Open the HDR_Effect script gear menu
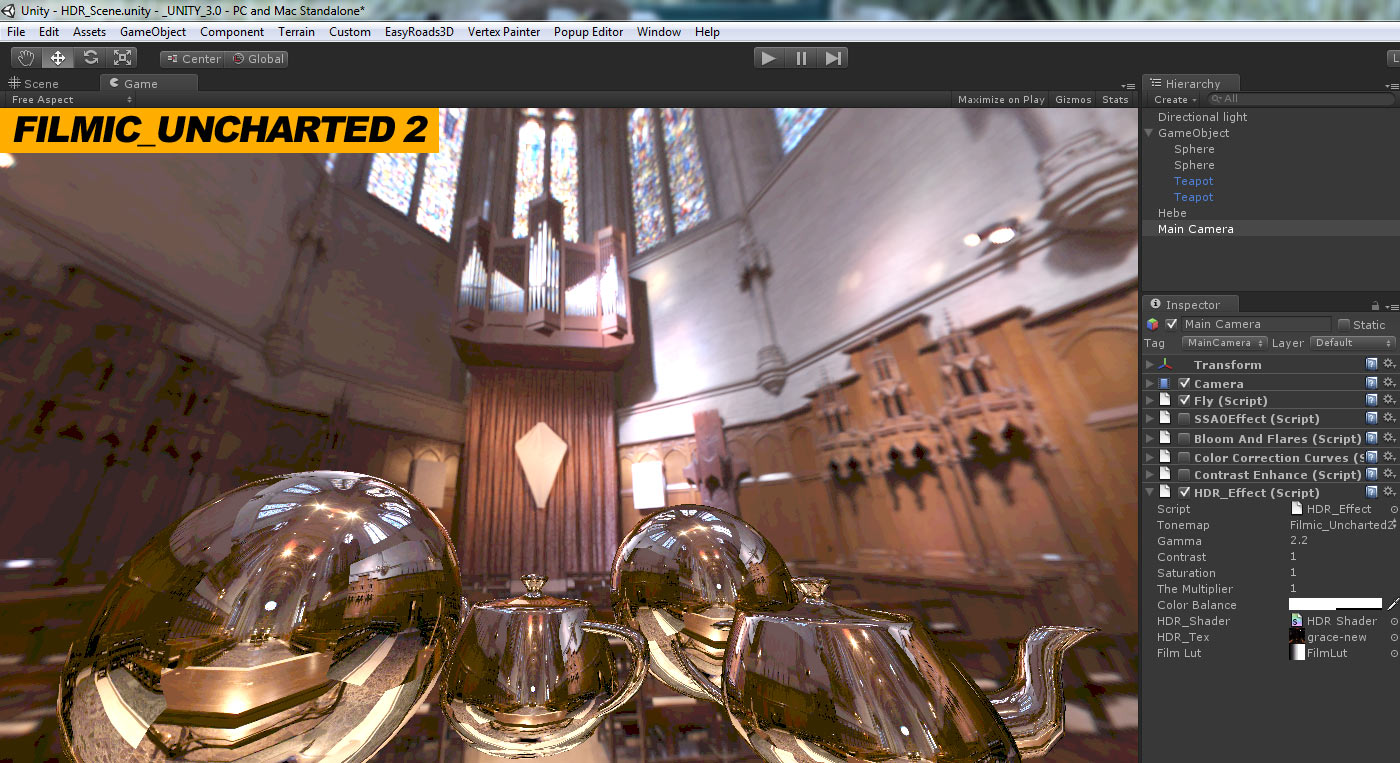Viewport: 1400px width, 763px height. click(1389, 492)
